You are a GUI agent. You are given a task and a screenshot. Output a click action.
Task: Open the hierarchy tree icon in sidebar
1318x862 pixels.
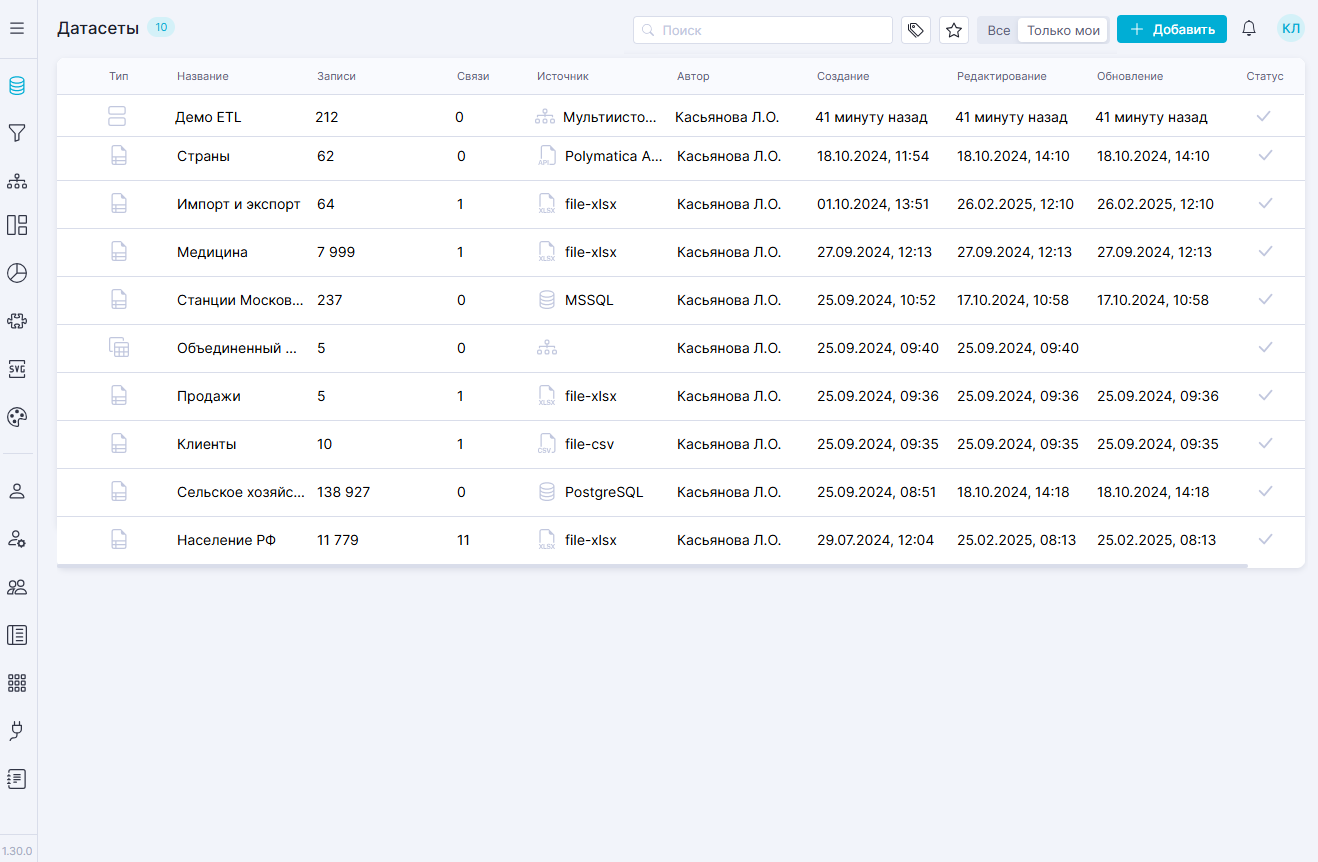click(x=17, y=181)
